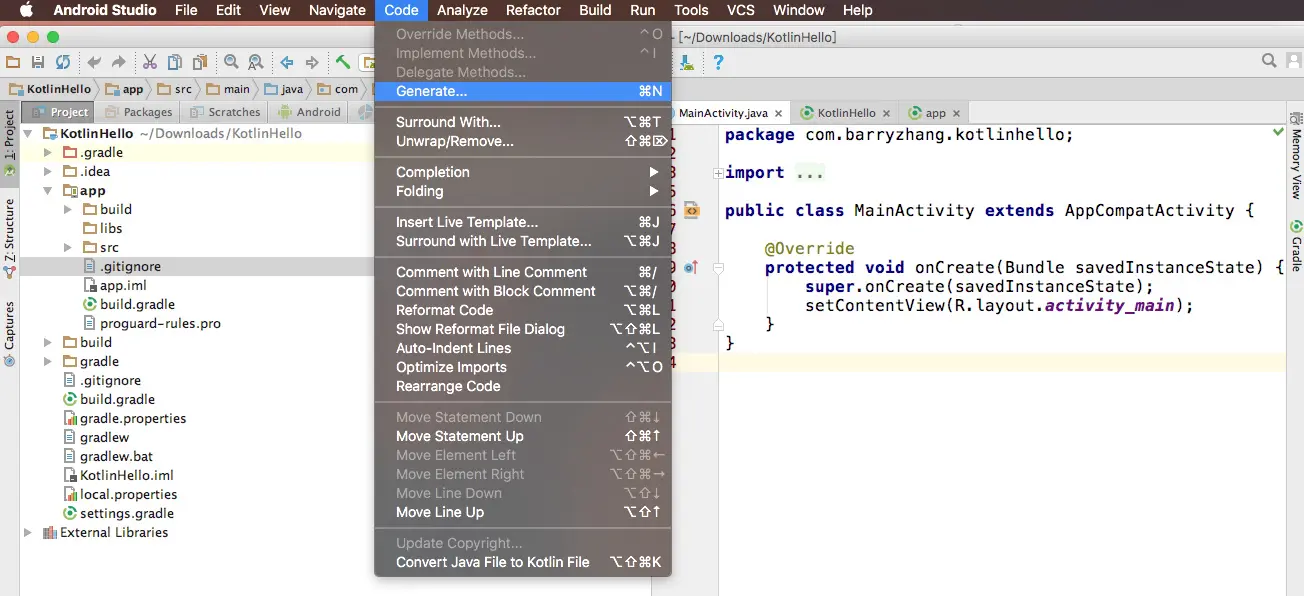
Task: Click the src breadcrumb in navigation bar
Action: pyautogui.click(x=175, y=89)
